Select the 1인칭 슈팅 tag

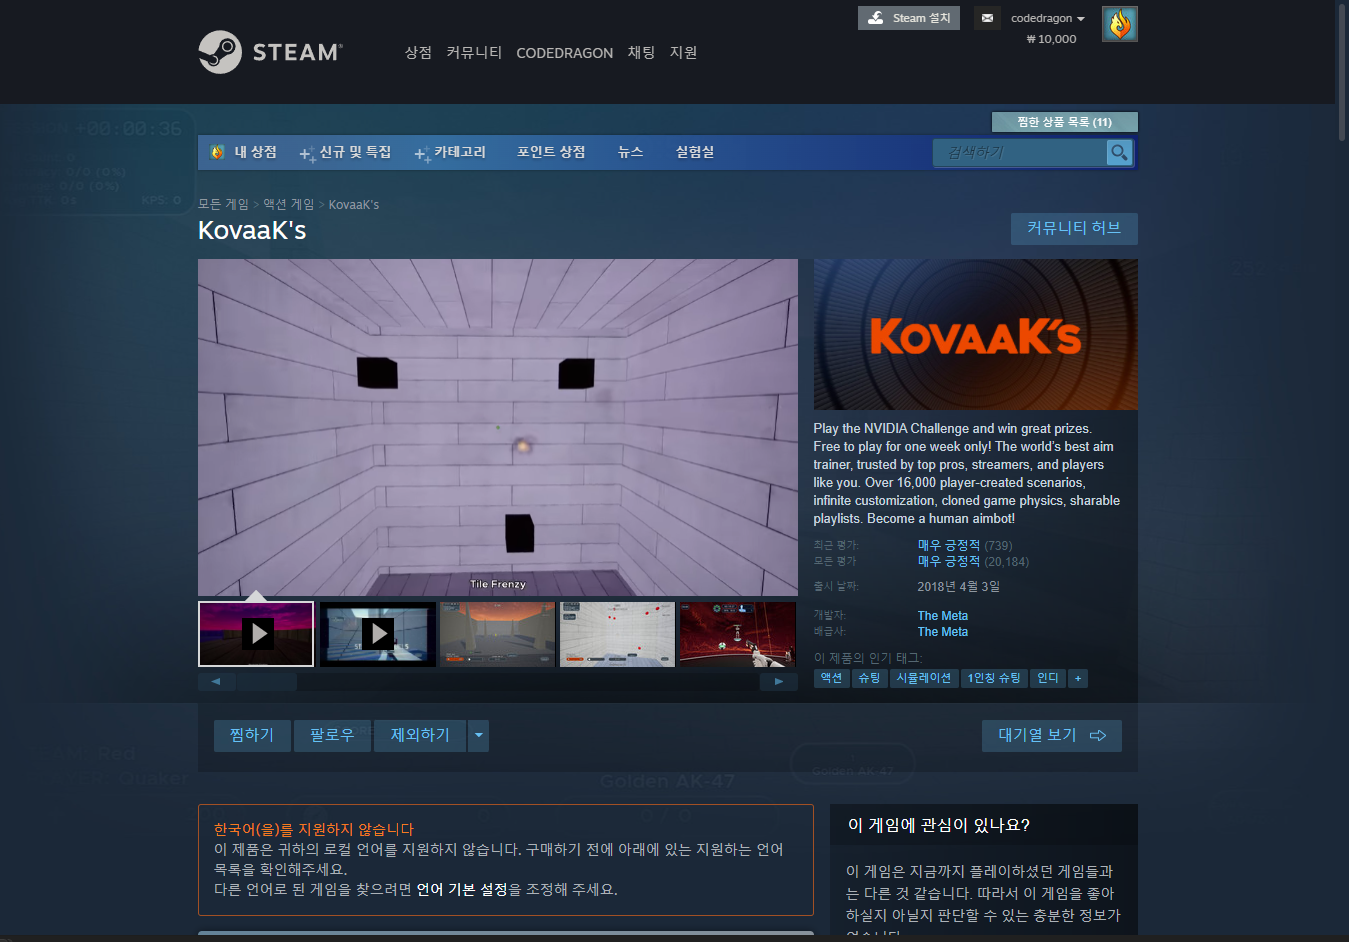(994, 678)
